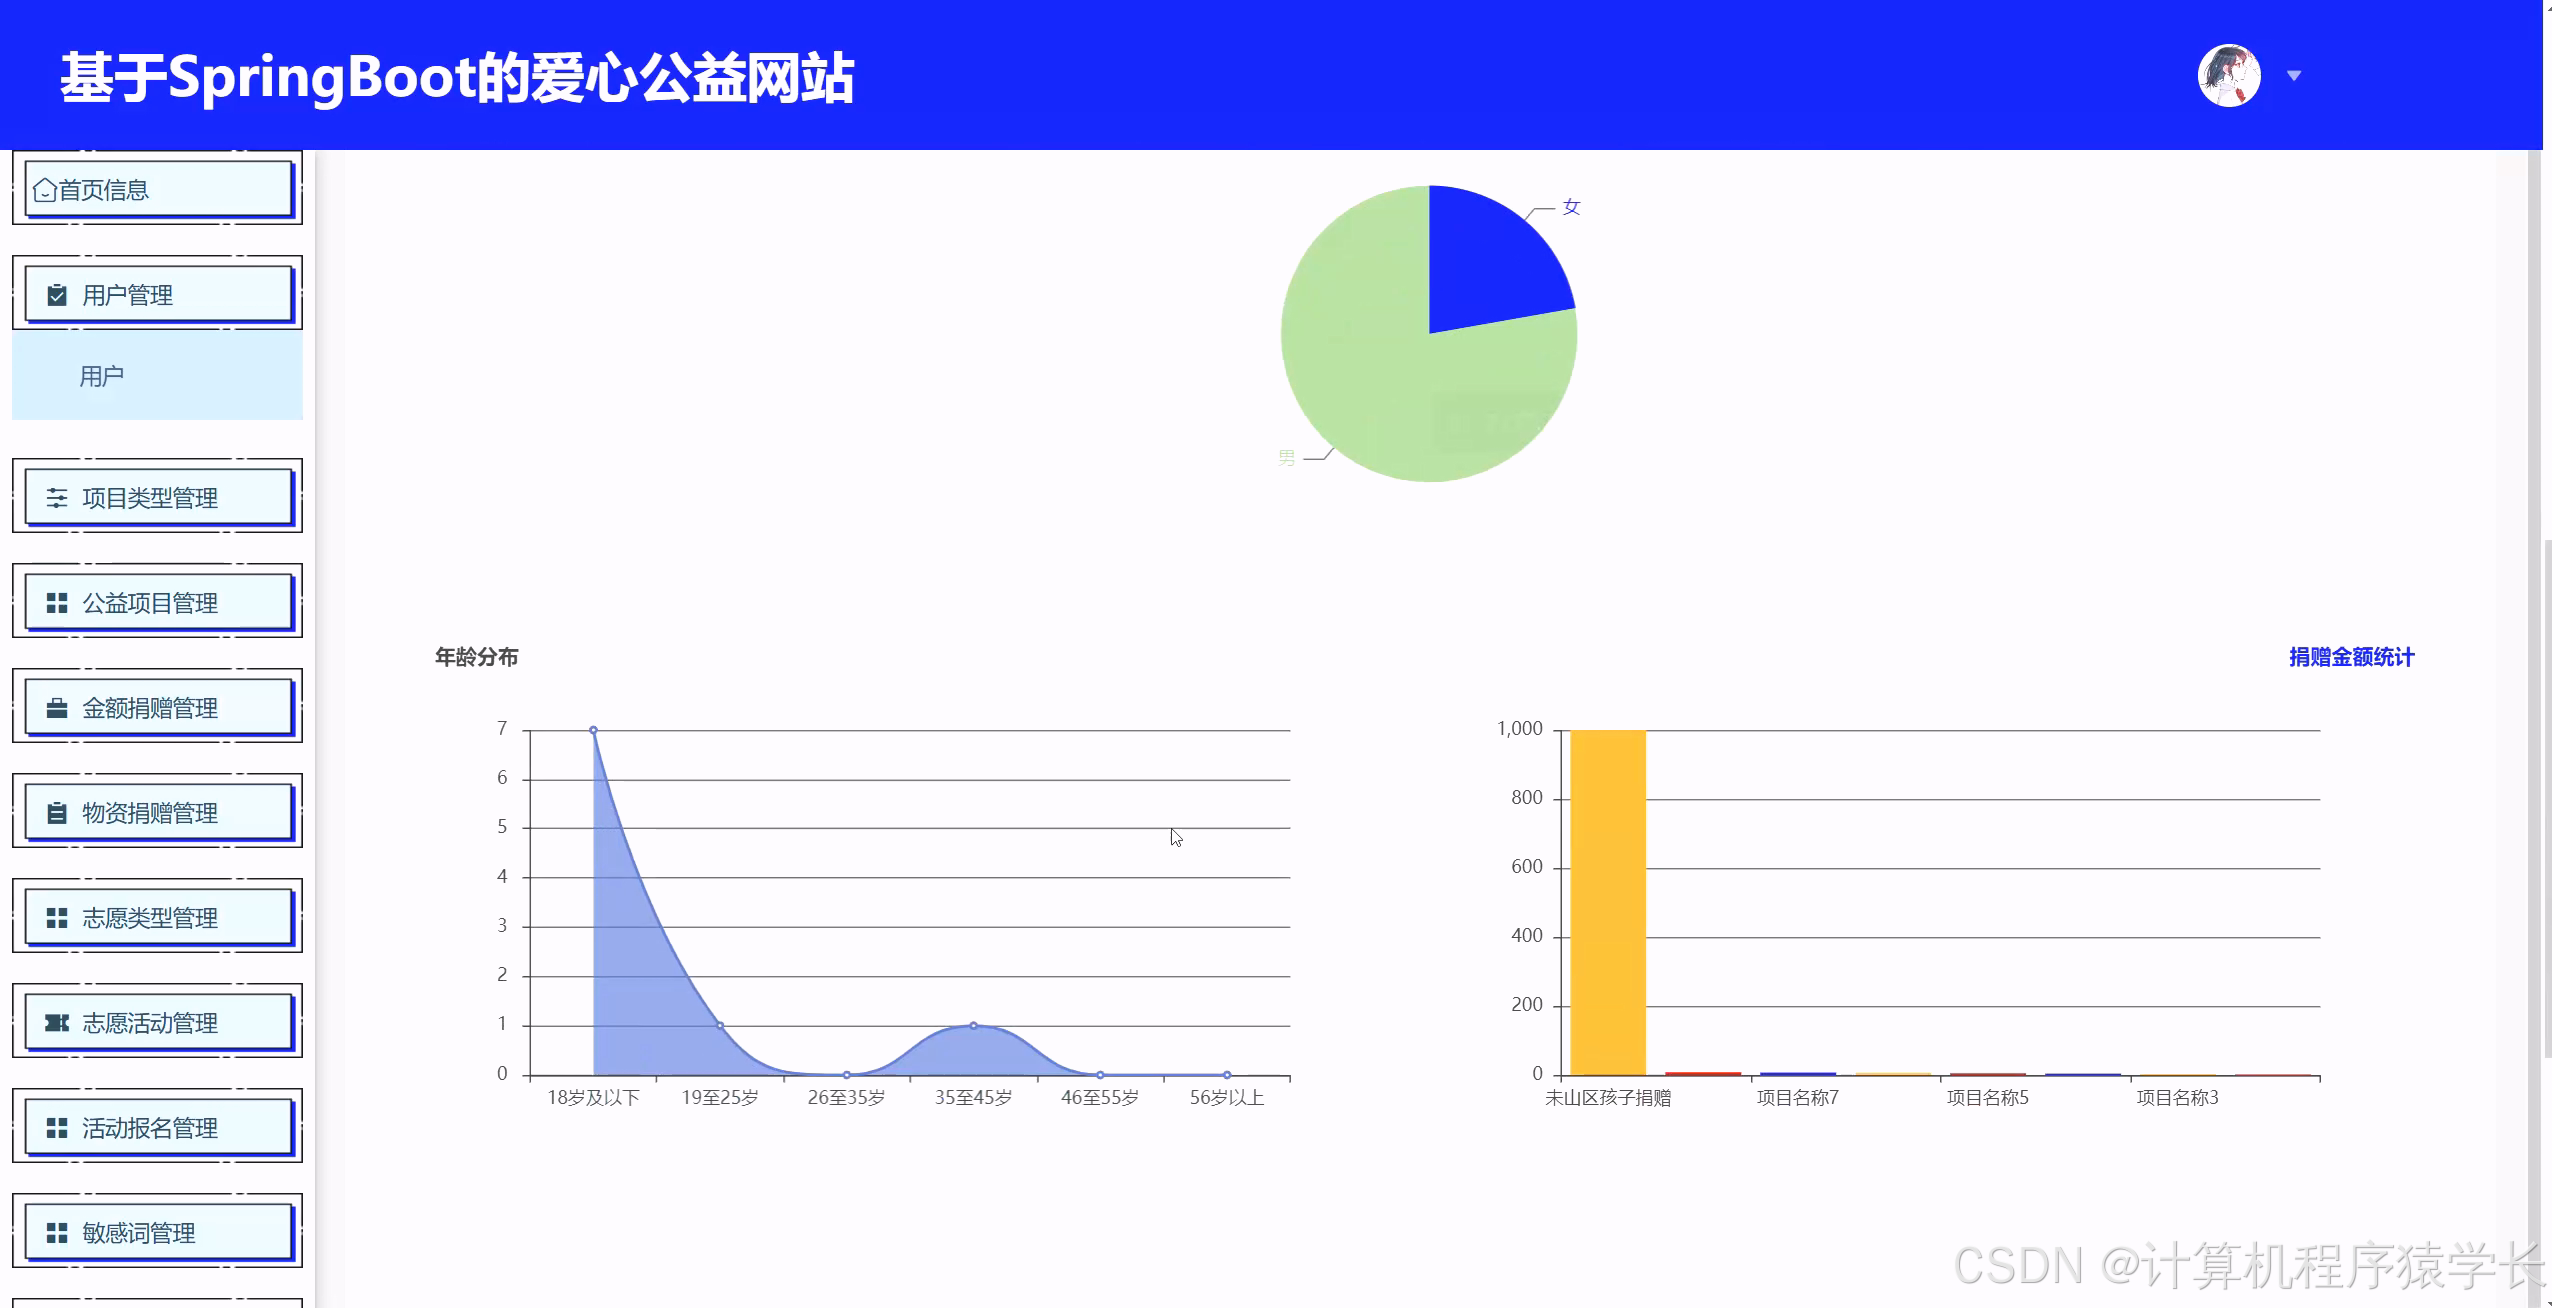Click the 18岁及以下 data point
2552x1308 pixels.
[x=593, y=730]
